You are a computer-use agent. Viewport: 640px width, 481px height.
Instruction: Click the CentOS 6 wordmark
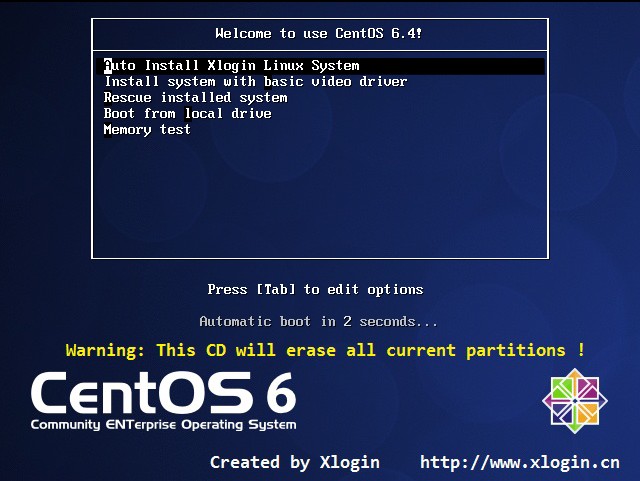163,393
